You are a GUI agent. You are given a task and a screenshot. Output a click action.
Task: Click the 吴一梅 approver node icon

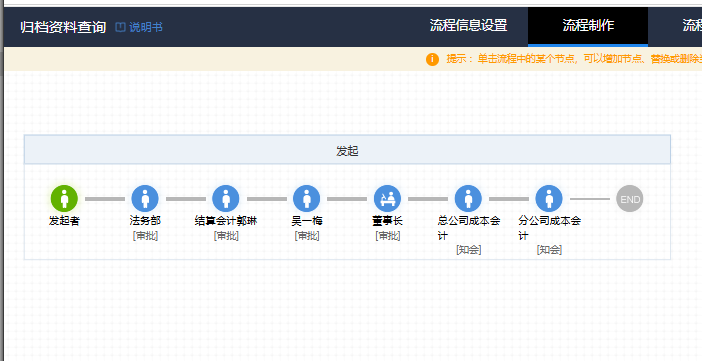pos(307,198)
